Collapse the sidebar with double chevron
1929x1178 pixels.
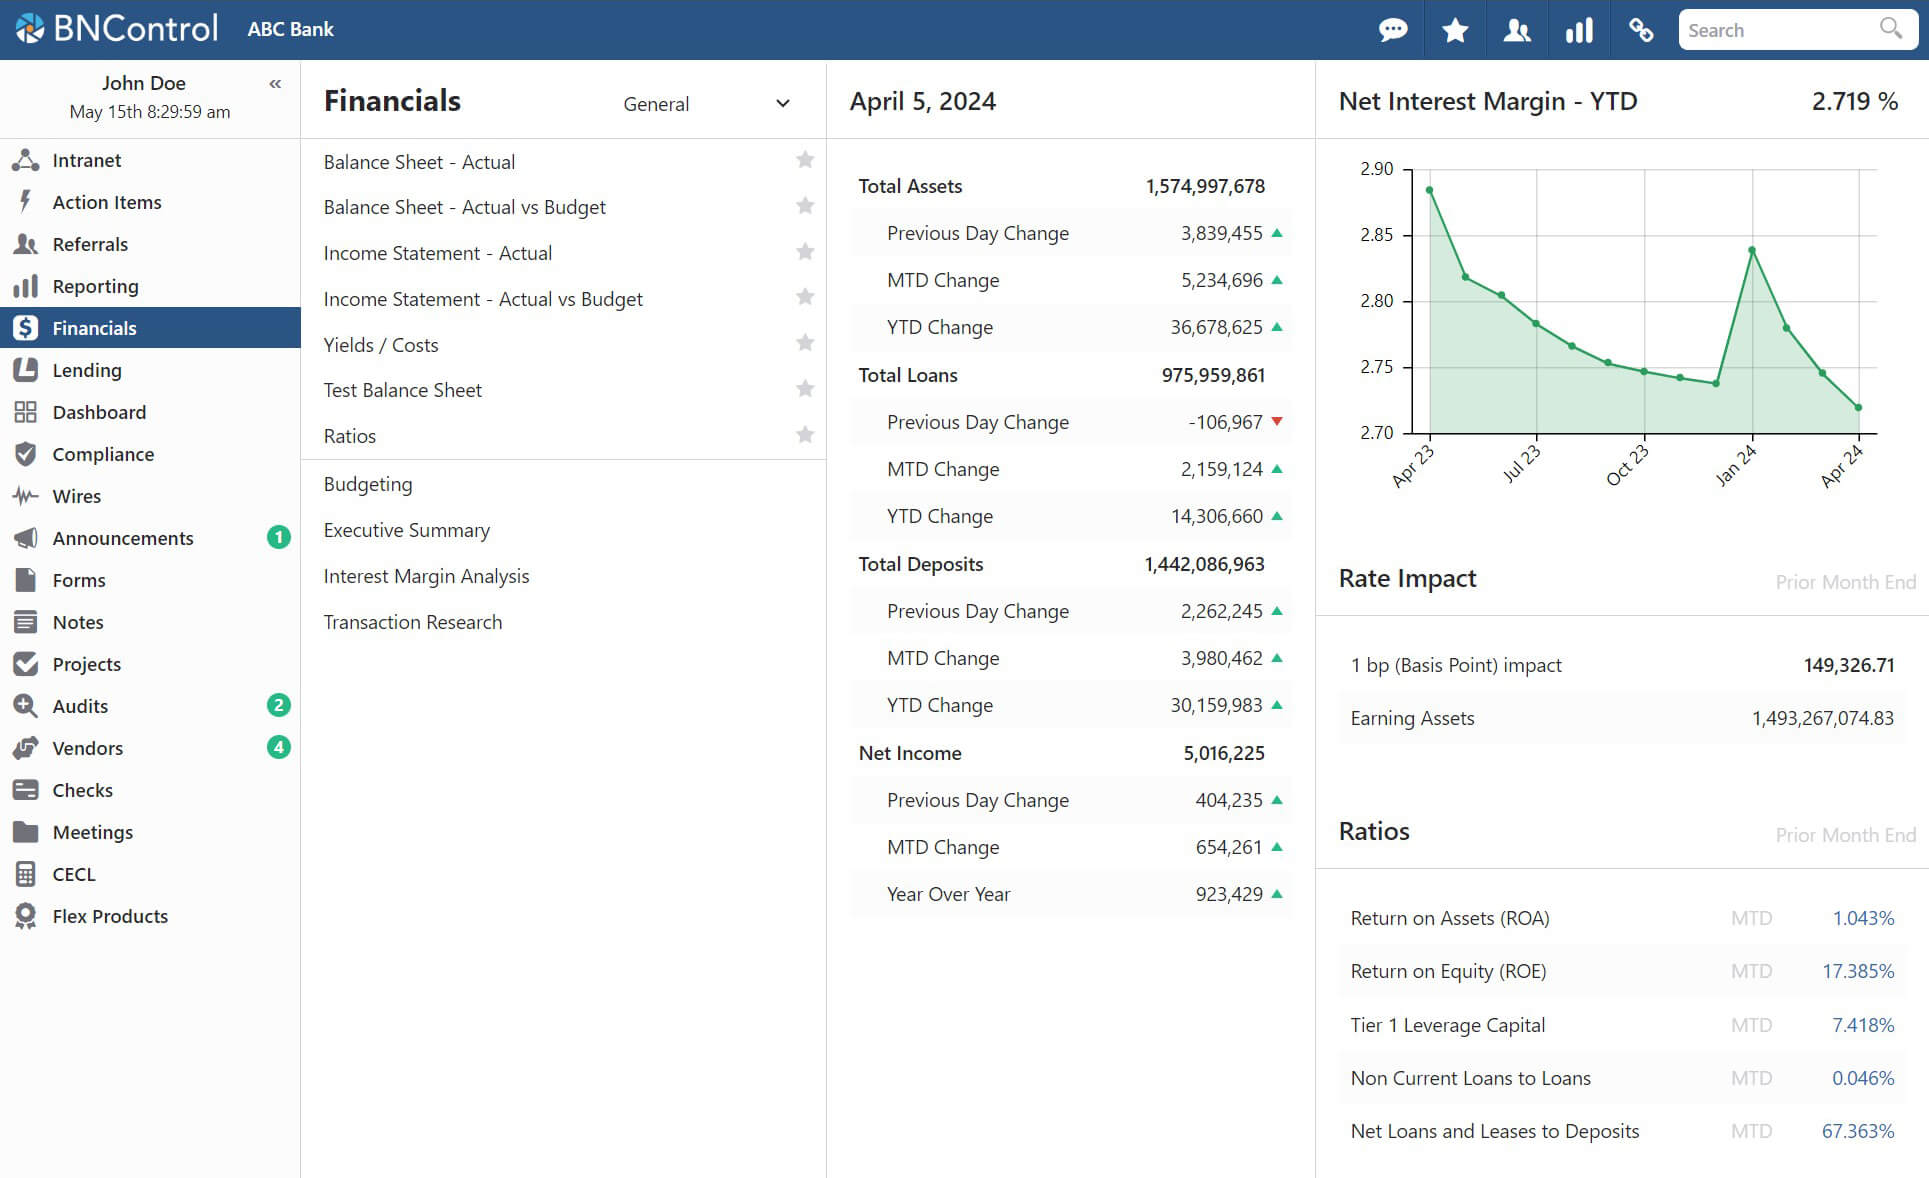275,84
